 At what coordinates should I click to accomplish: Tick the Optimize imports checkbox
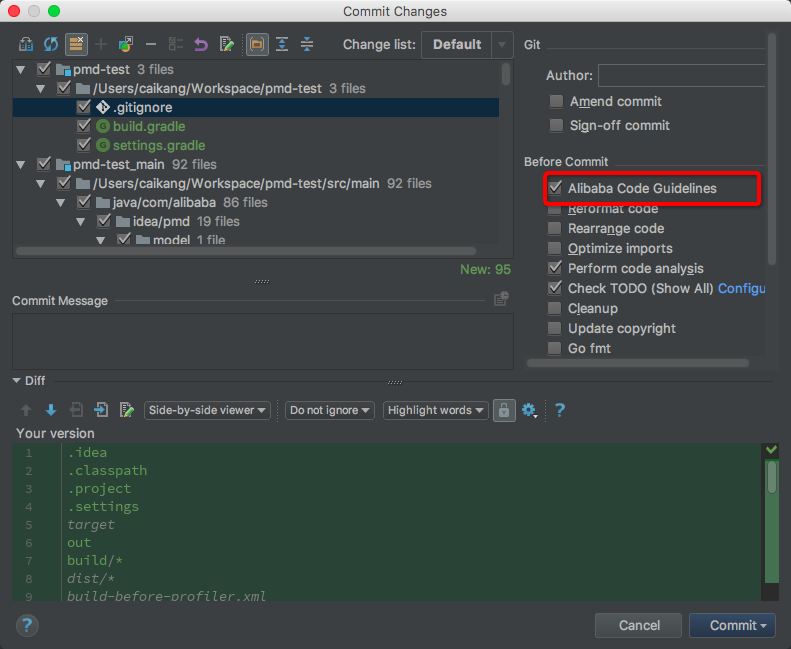click(555, 249)
